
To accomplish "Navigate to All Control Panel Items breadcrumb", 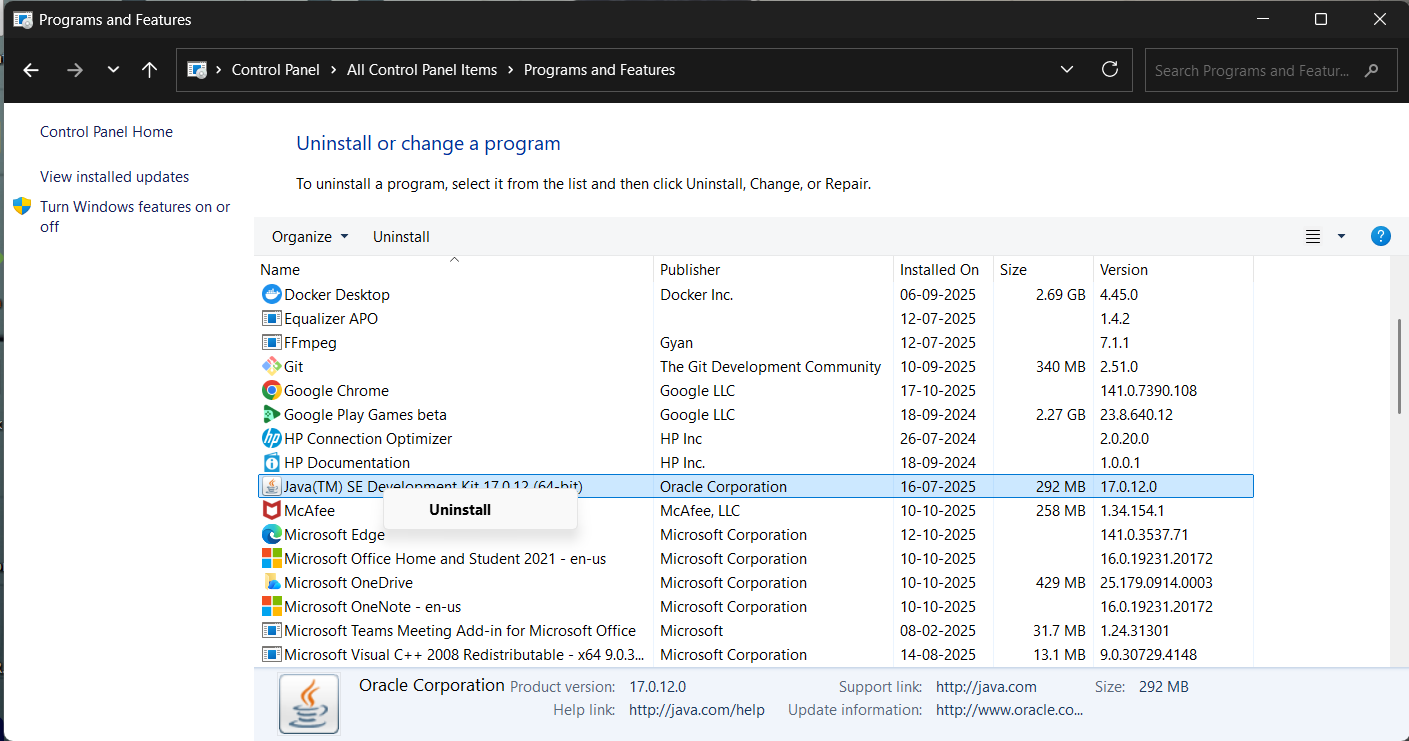I will coord(422,69).
